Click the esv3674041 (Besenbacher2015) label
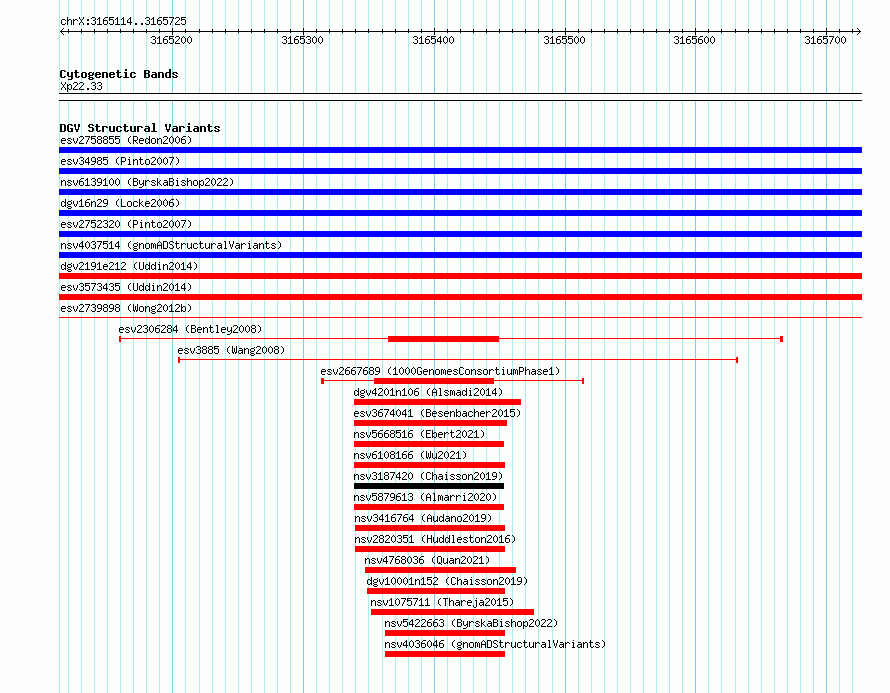This screenshot has width=890, height=693. [x=437, y=413]
